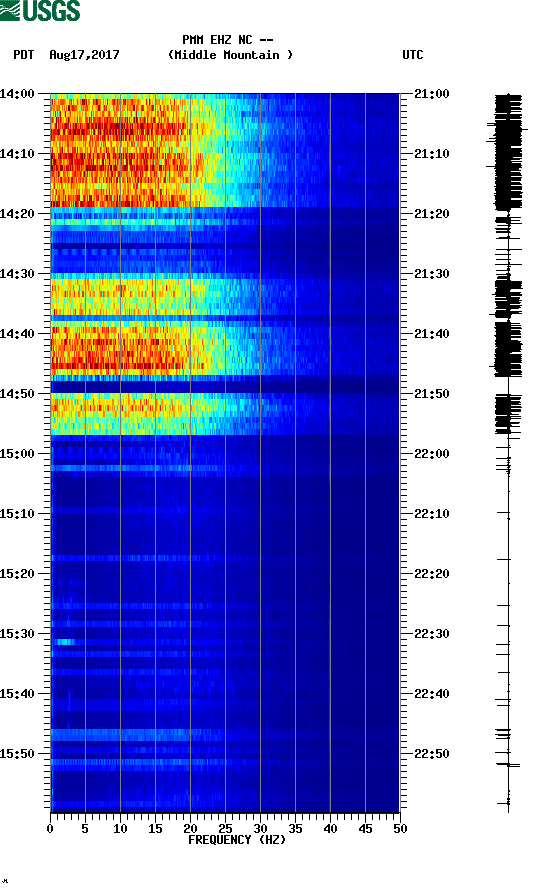552x892 pixels.
Task: Click the 14:00 PDT time label
Action: (x=17, y=94)
